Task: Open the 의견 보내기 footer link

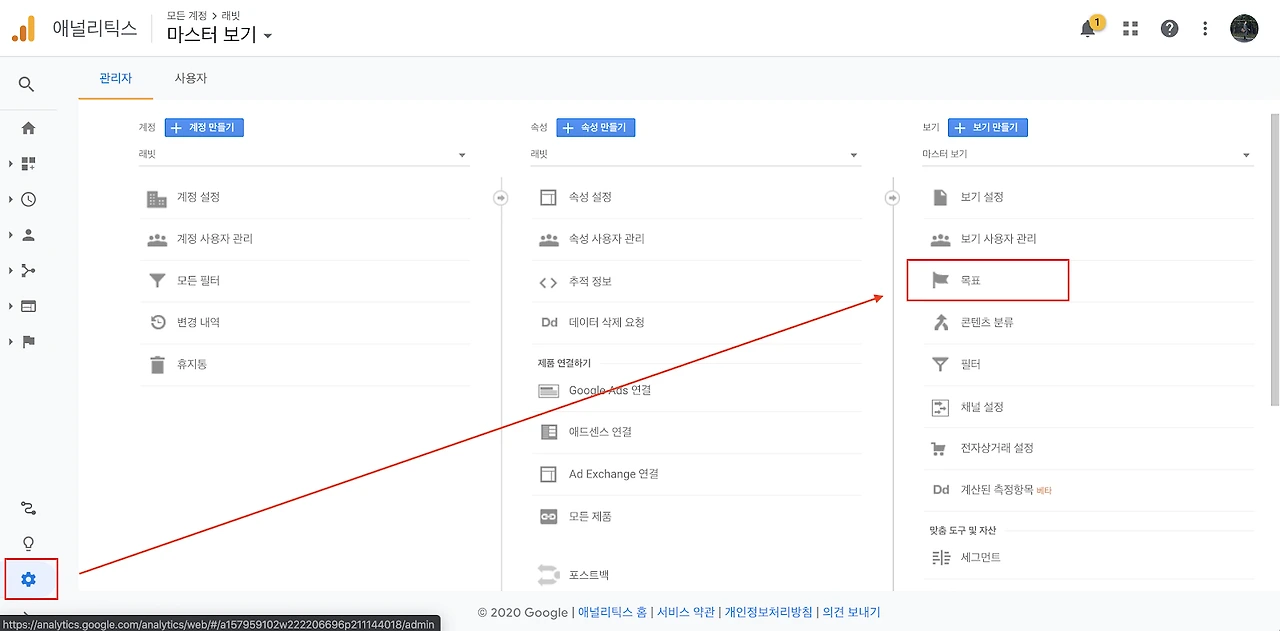Action: pos(851,612)
